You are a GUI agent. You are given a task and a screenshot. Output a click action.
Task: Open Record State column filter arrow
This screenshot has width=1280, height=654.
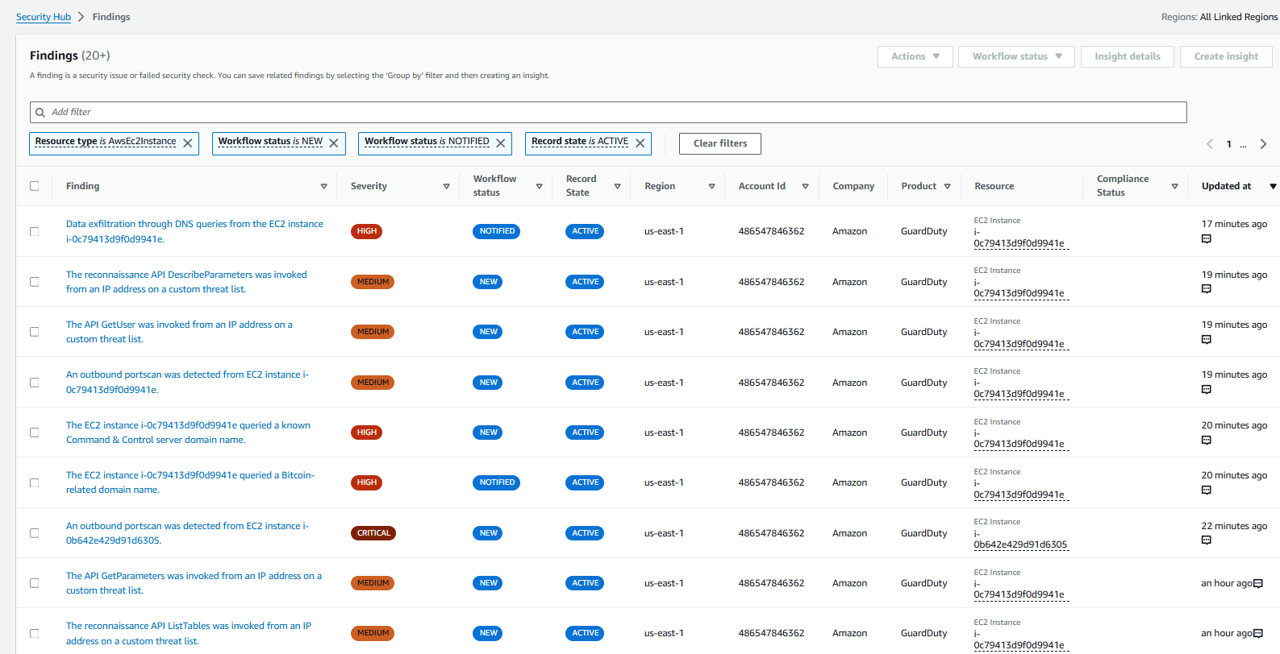(617, 186)
